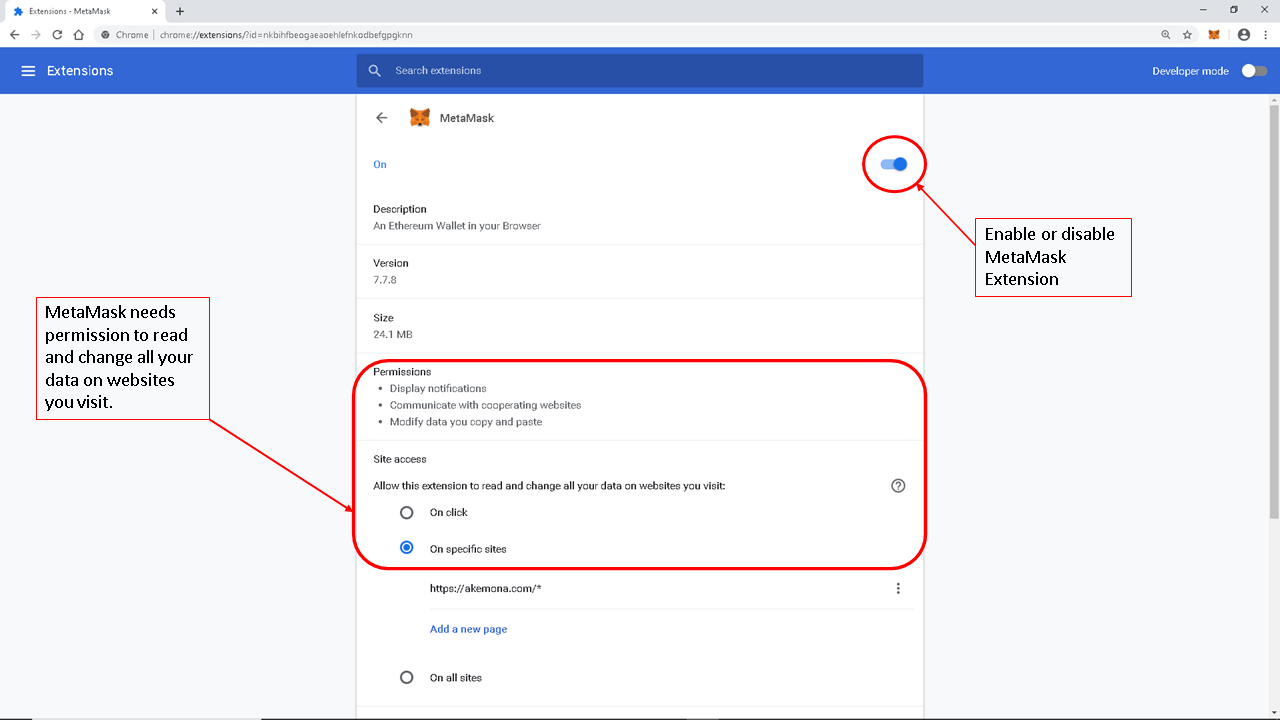Click the search magnifier in the extensions bar
1280x720 pixels.
(x=375, y=71)
